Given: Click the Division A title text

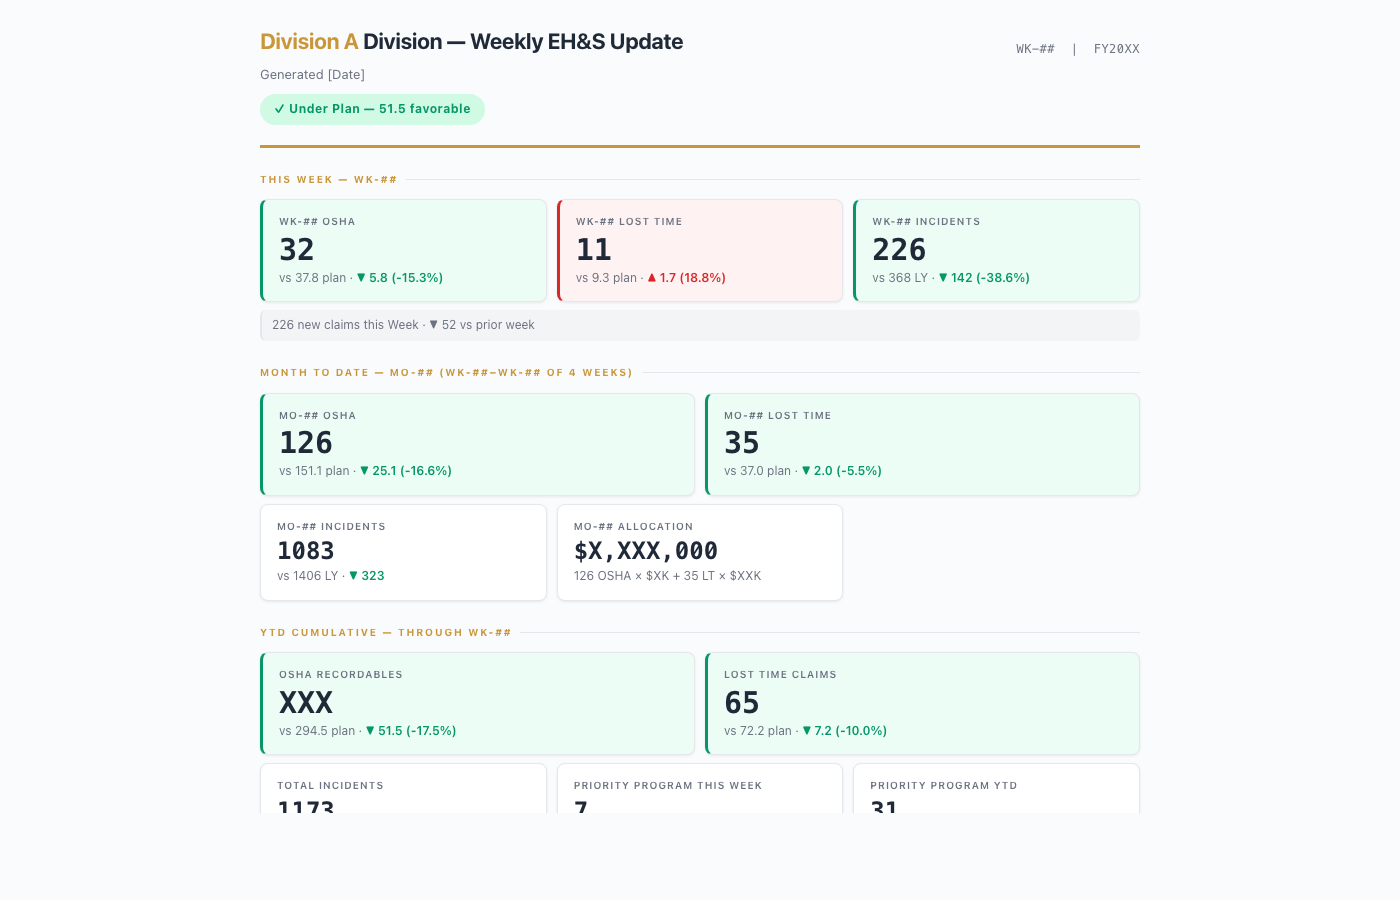Looking at the screenshot, I should tap(309, 42).
